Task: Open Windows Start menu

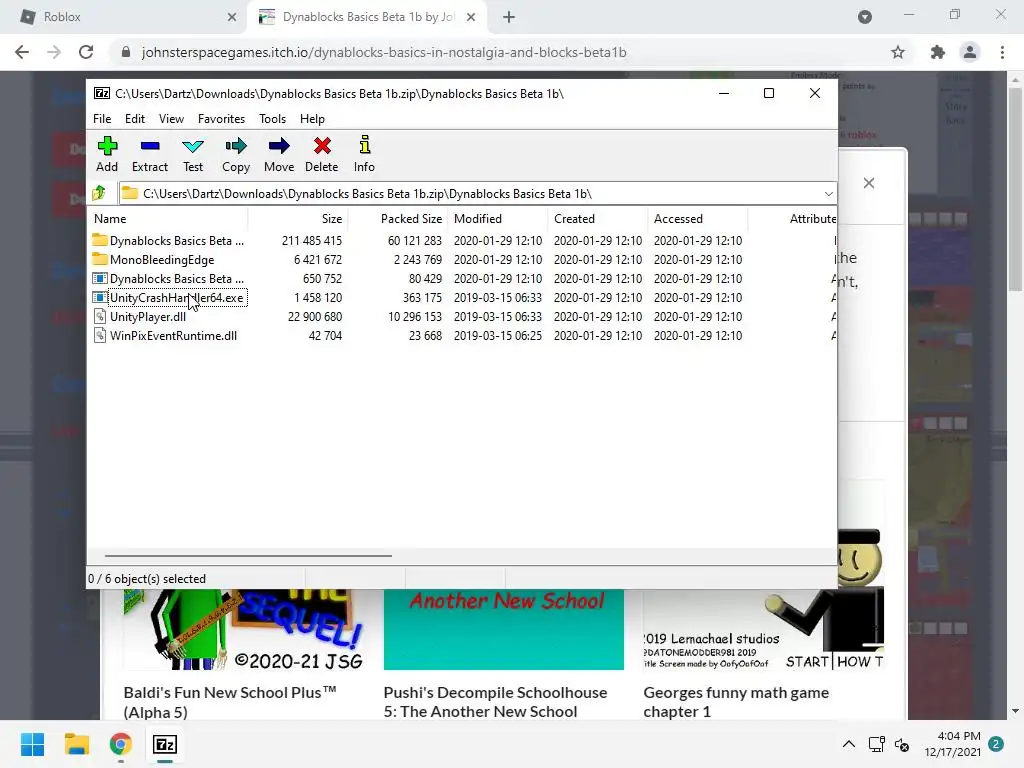Action: (x=33, y=744)
